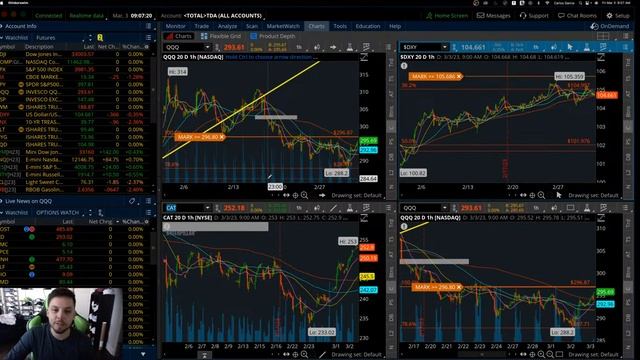Open the chart grid layout selector
Screen dimensions: 640x360
click(602, 36)
